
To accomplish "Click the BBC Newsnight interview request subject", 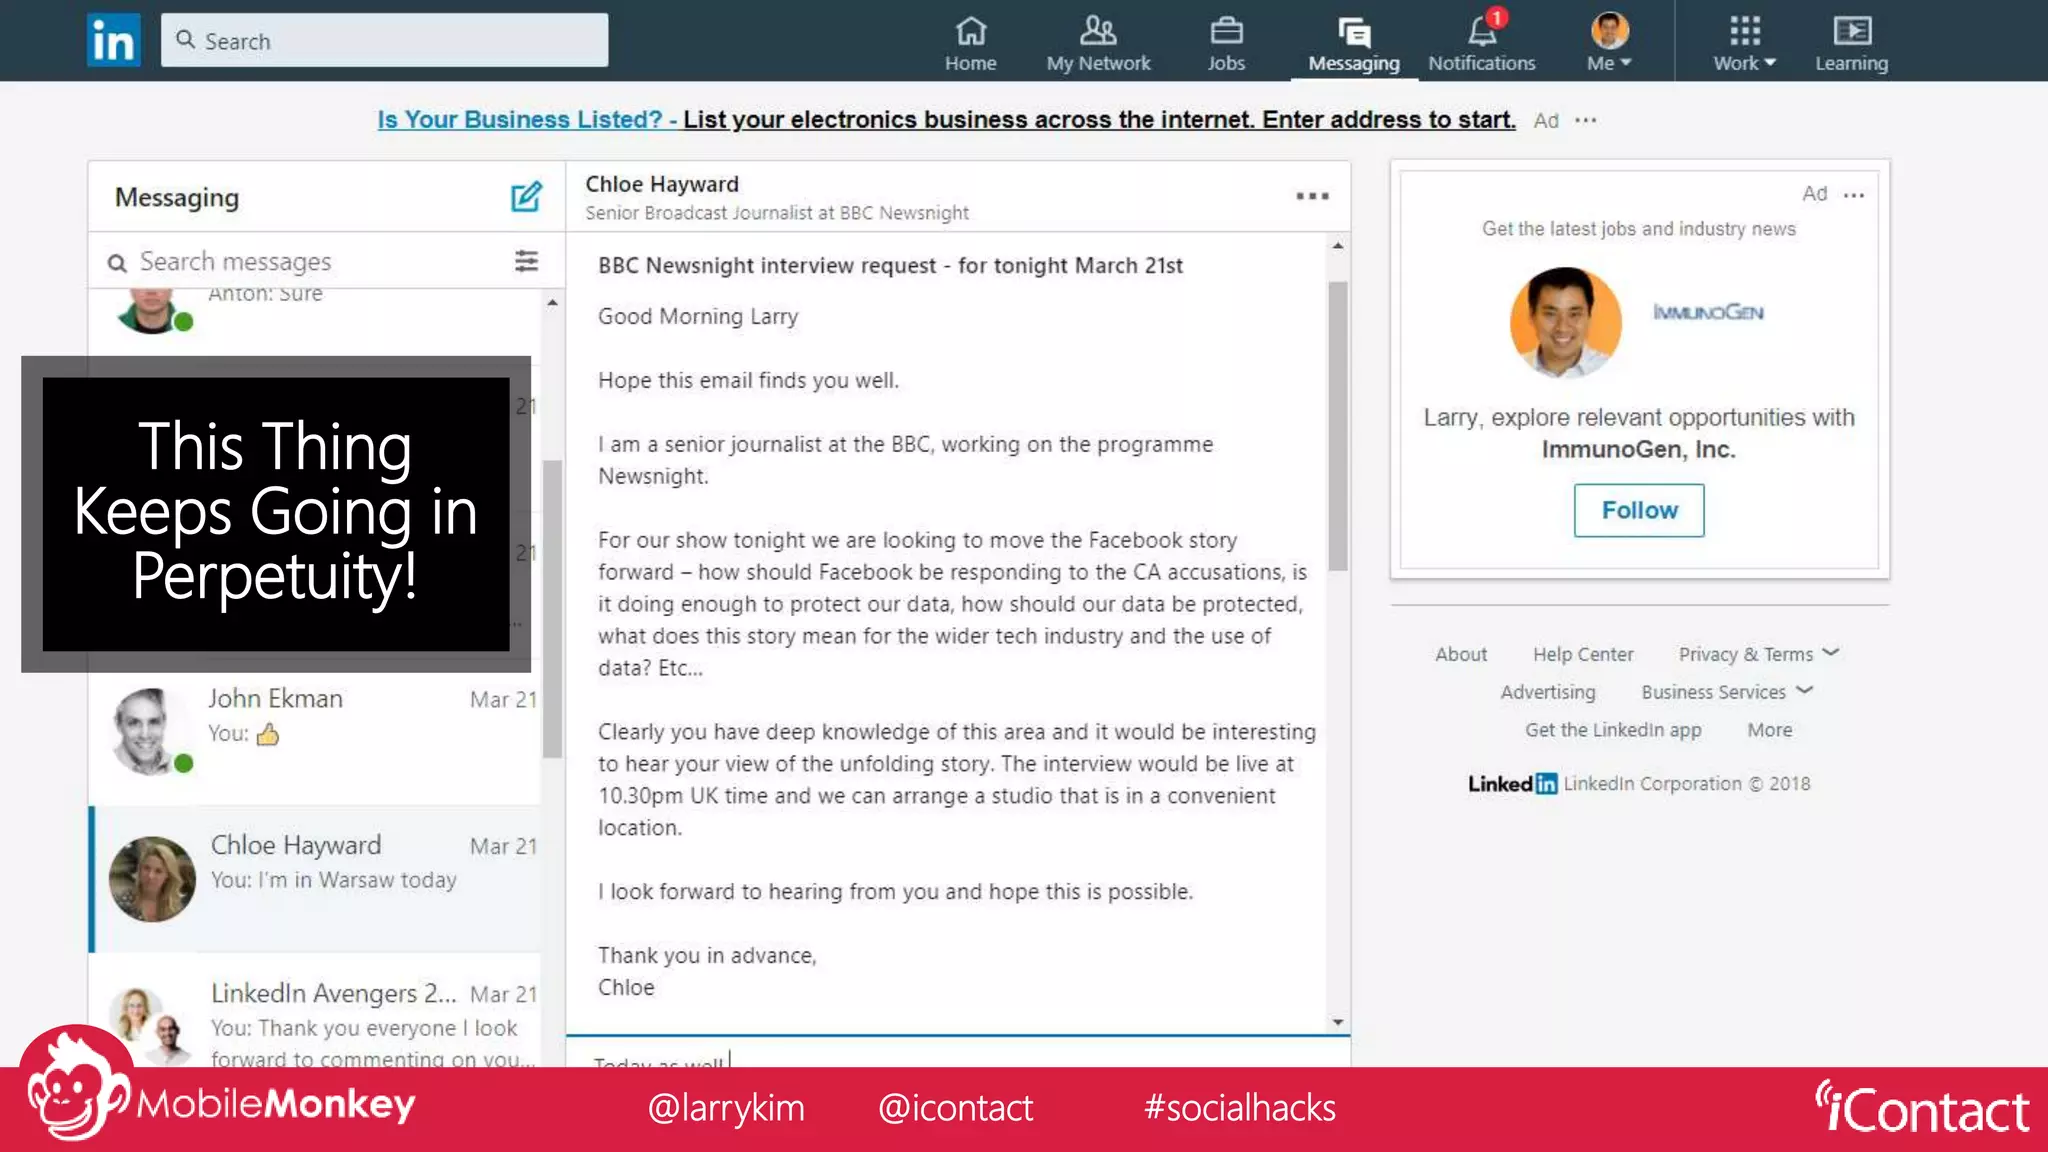I will (890, 265).
